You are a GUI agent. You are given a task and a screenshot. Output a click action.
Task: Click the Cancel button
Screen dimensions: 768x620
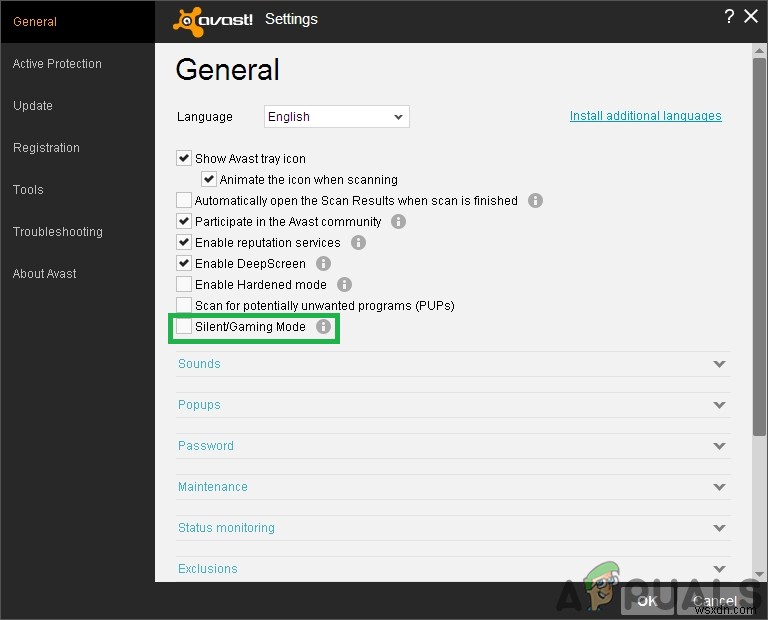715,600
